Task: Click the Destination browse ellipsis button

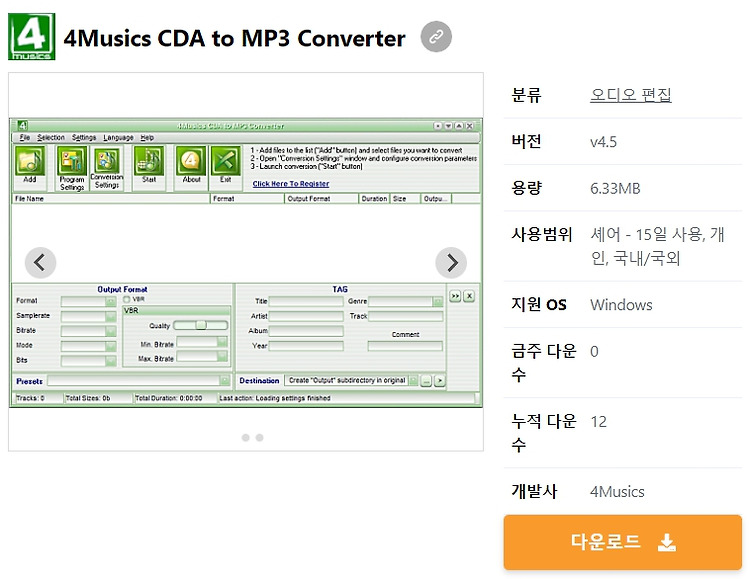Action: click(426, 381)
